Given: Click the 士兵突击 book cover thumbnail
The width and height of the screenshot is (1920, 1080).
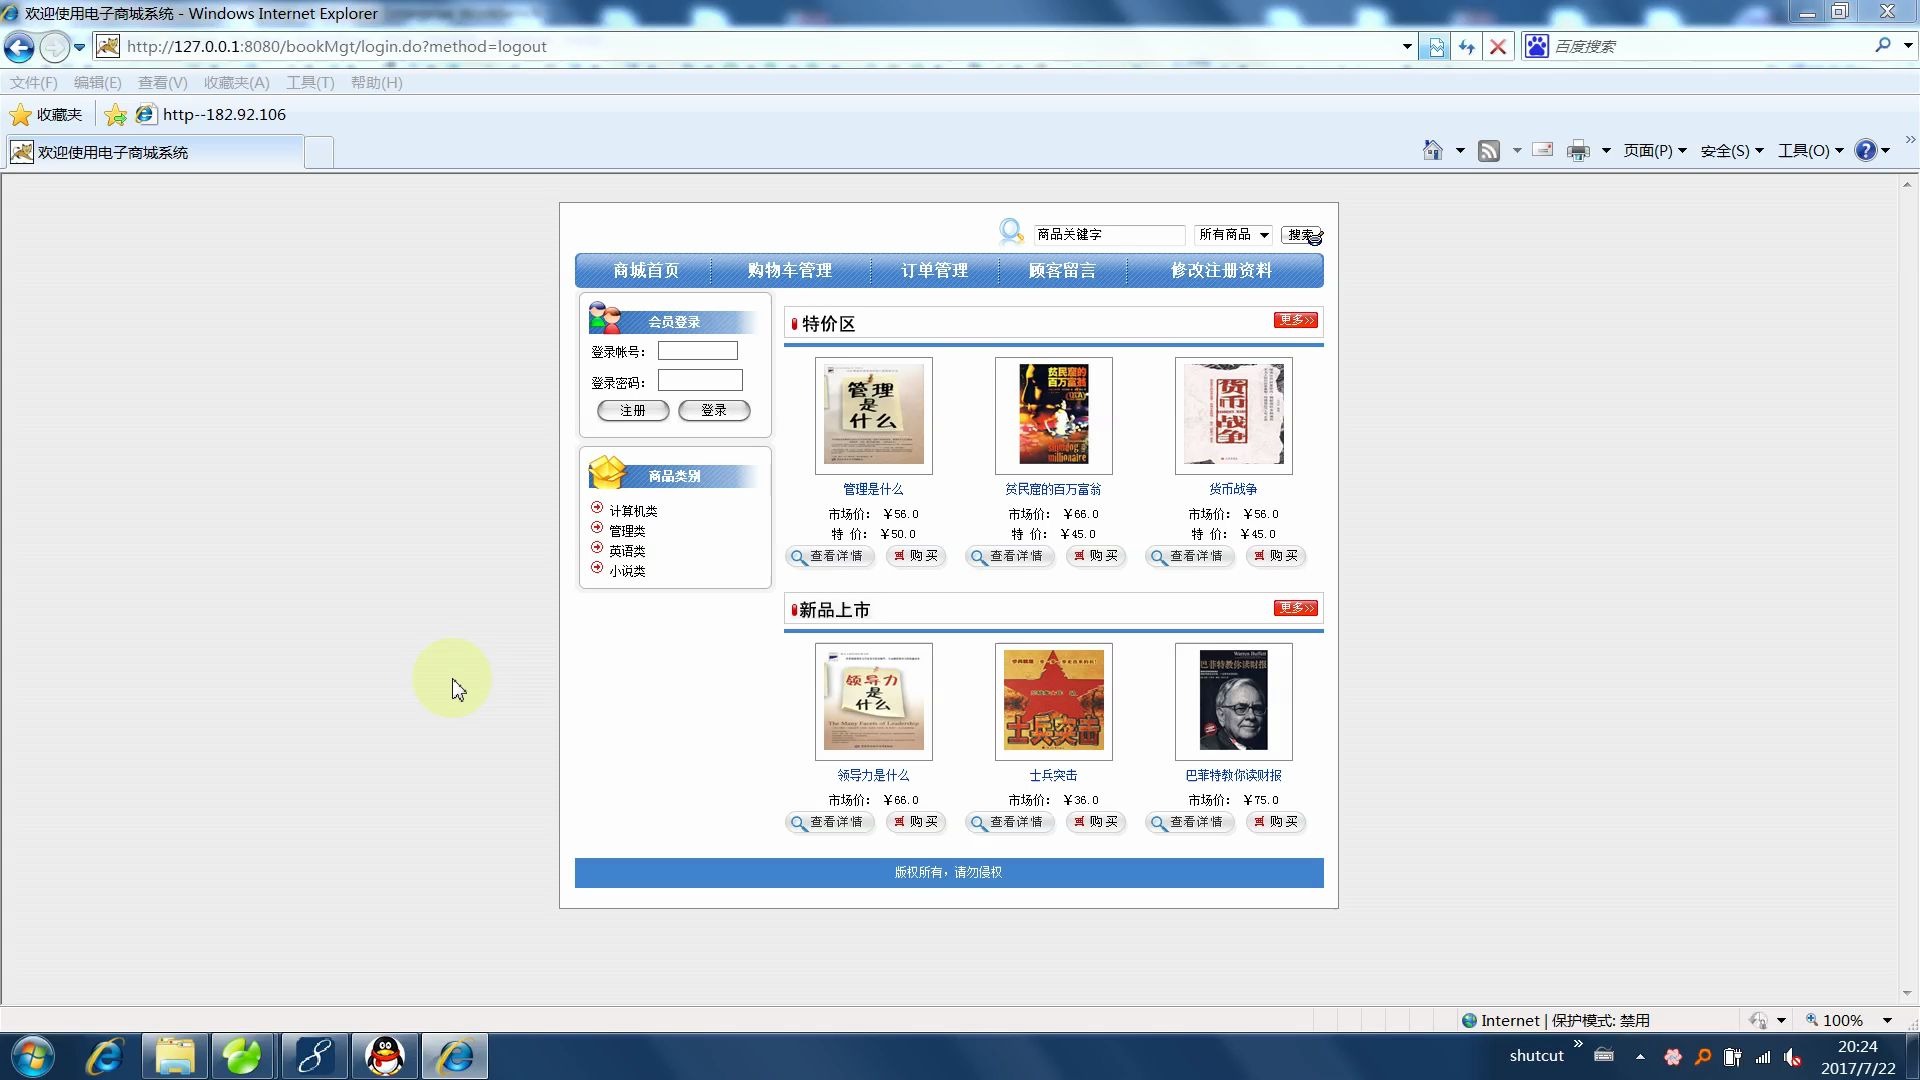Looking at the screenshot, I should [1053, 701].
